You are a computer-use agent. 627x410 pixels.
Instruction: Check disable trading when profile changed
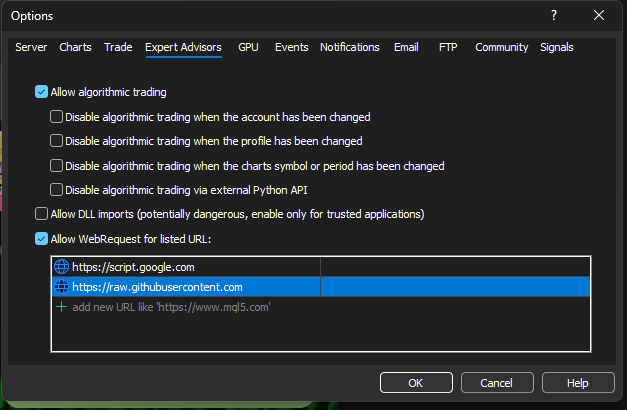click(x=57, y=141)
